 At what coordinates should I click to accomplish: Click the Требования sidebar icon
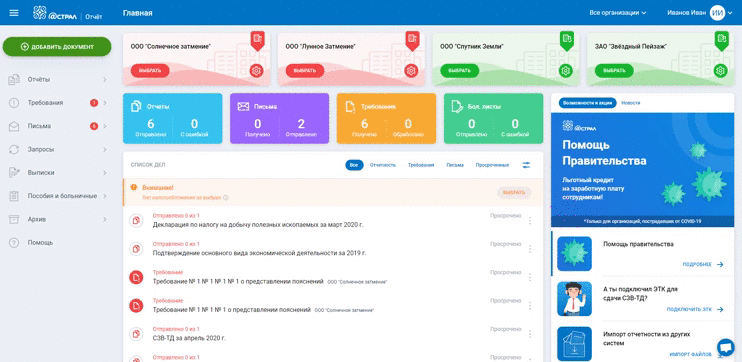(14, 103)
